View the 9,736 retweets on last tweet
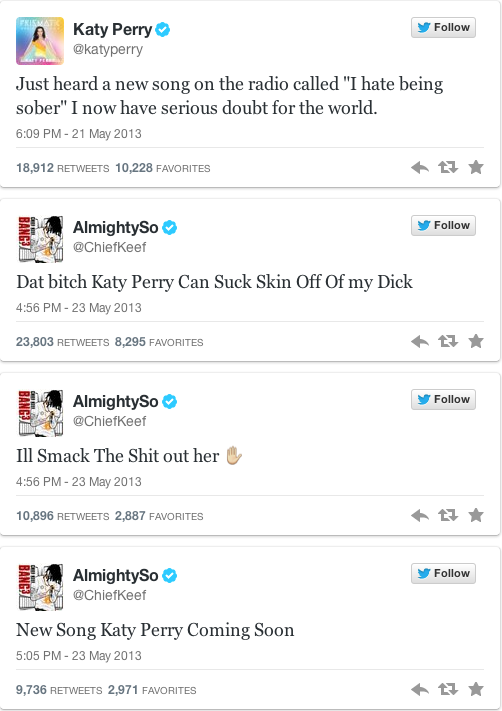The height and width of the screenshot is (711, 502). coord(59,690)
